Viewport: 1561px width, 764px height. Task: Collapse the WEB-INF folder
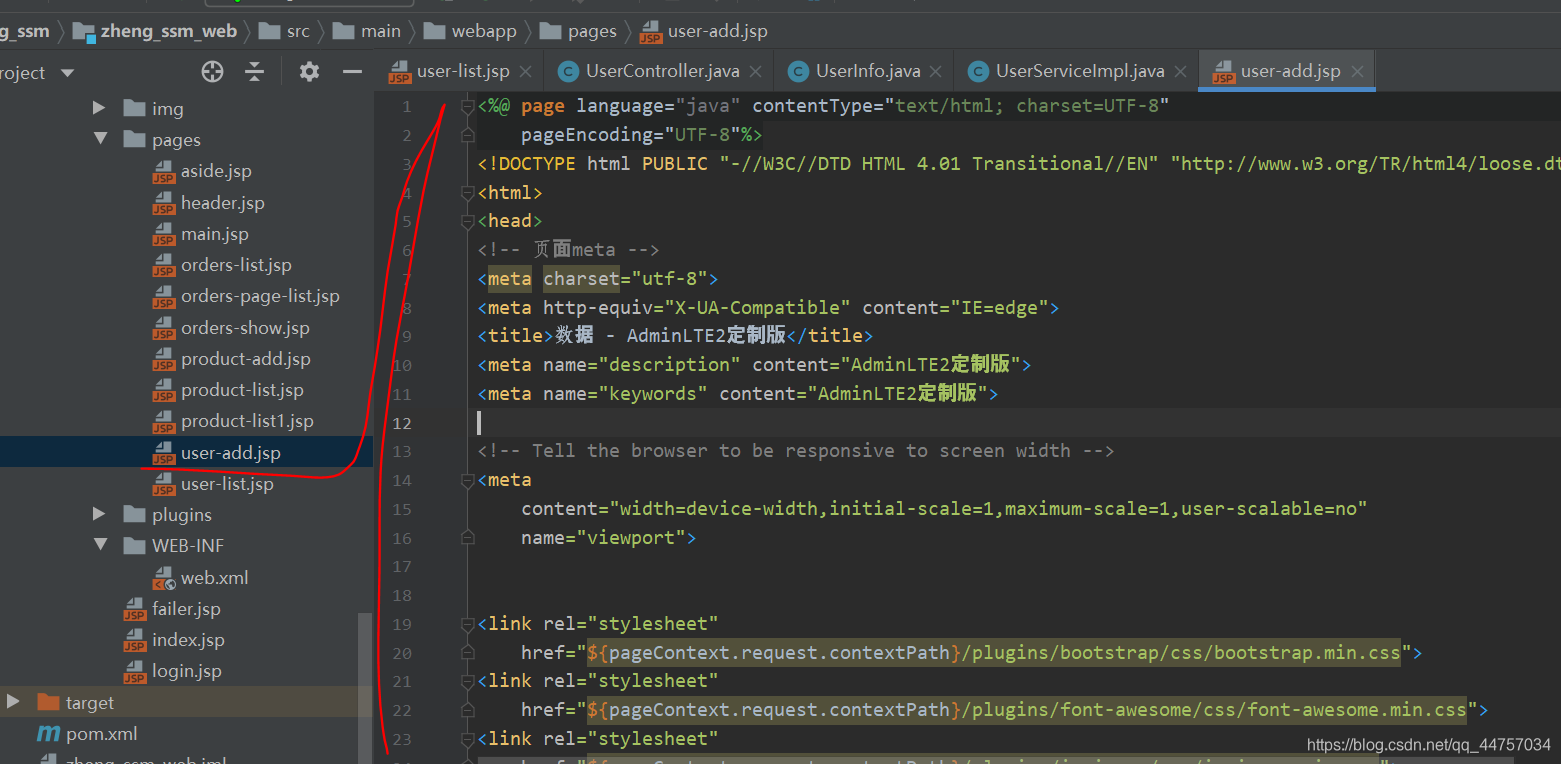pyautogui.click(x=100, y=545)
